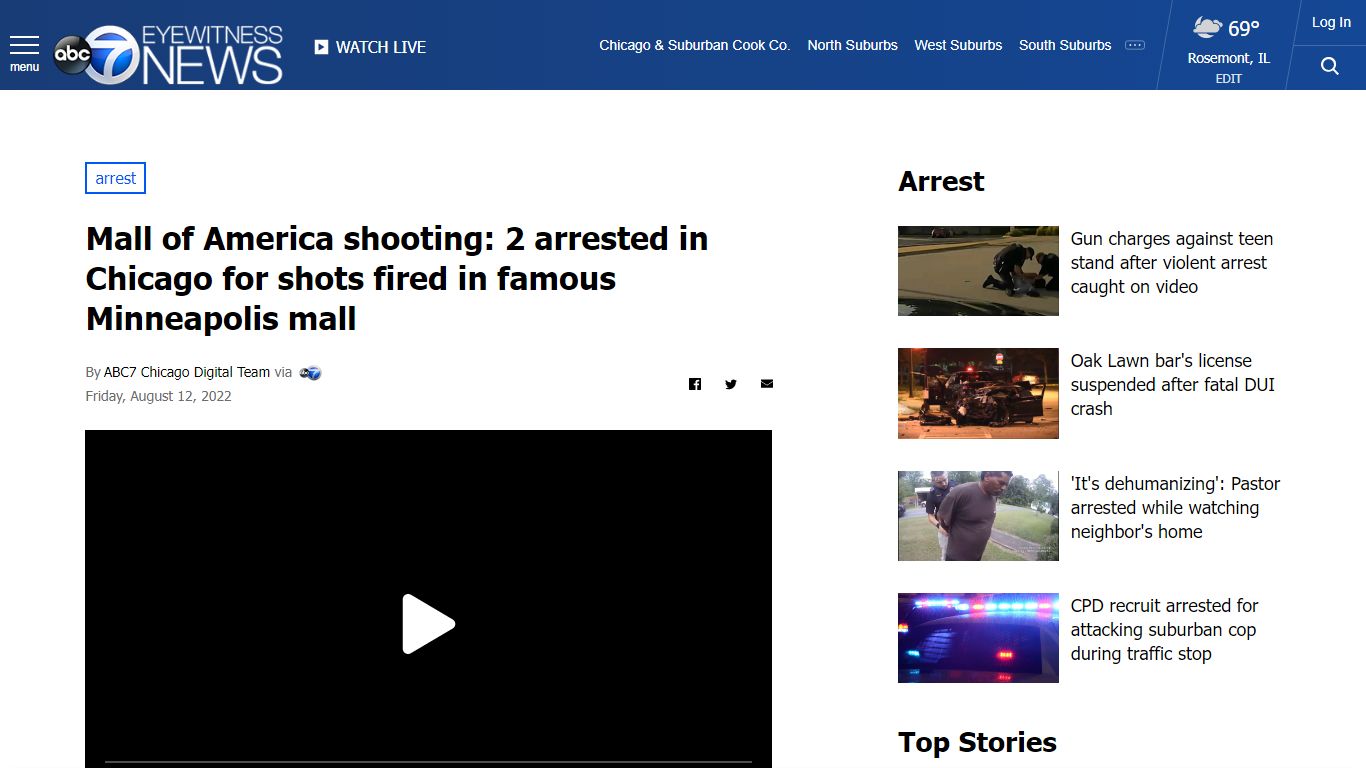
Task: Click the Mall of America shooting headline
Action: (397, 279)
